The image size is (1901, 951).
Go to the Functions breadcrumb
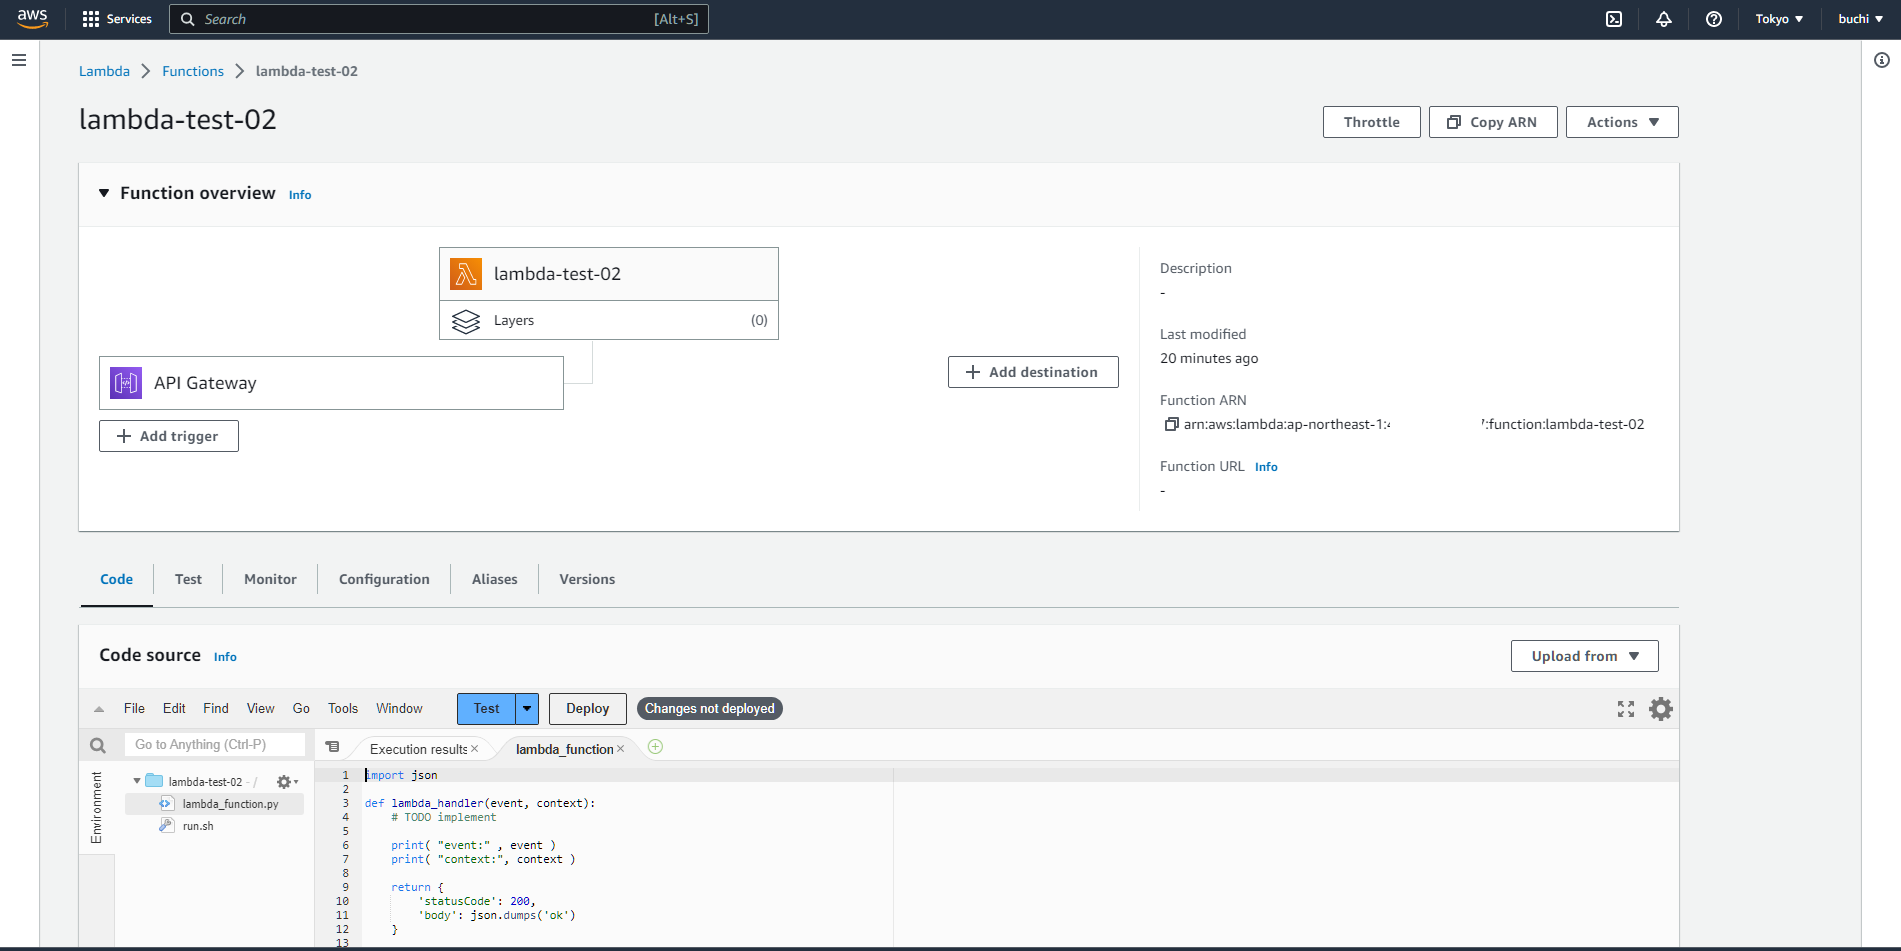coord(193,71)
